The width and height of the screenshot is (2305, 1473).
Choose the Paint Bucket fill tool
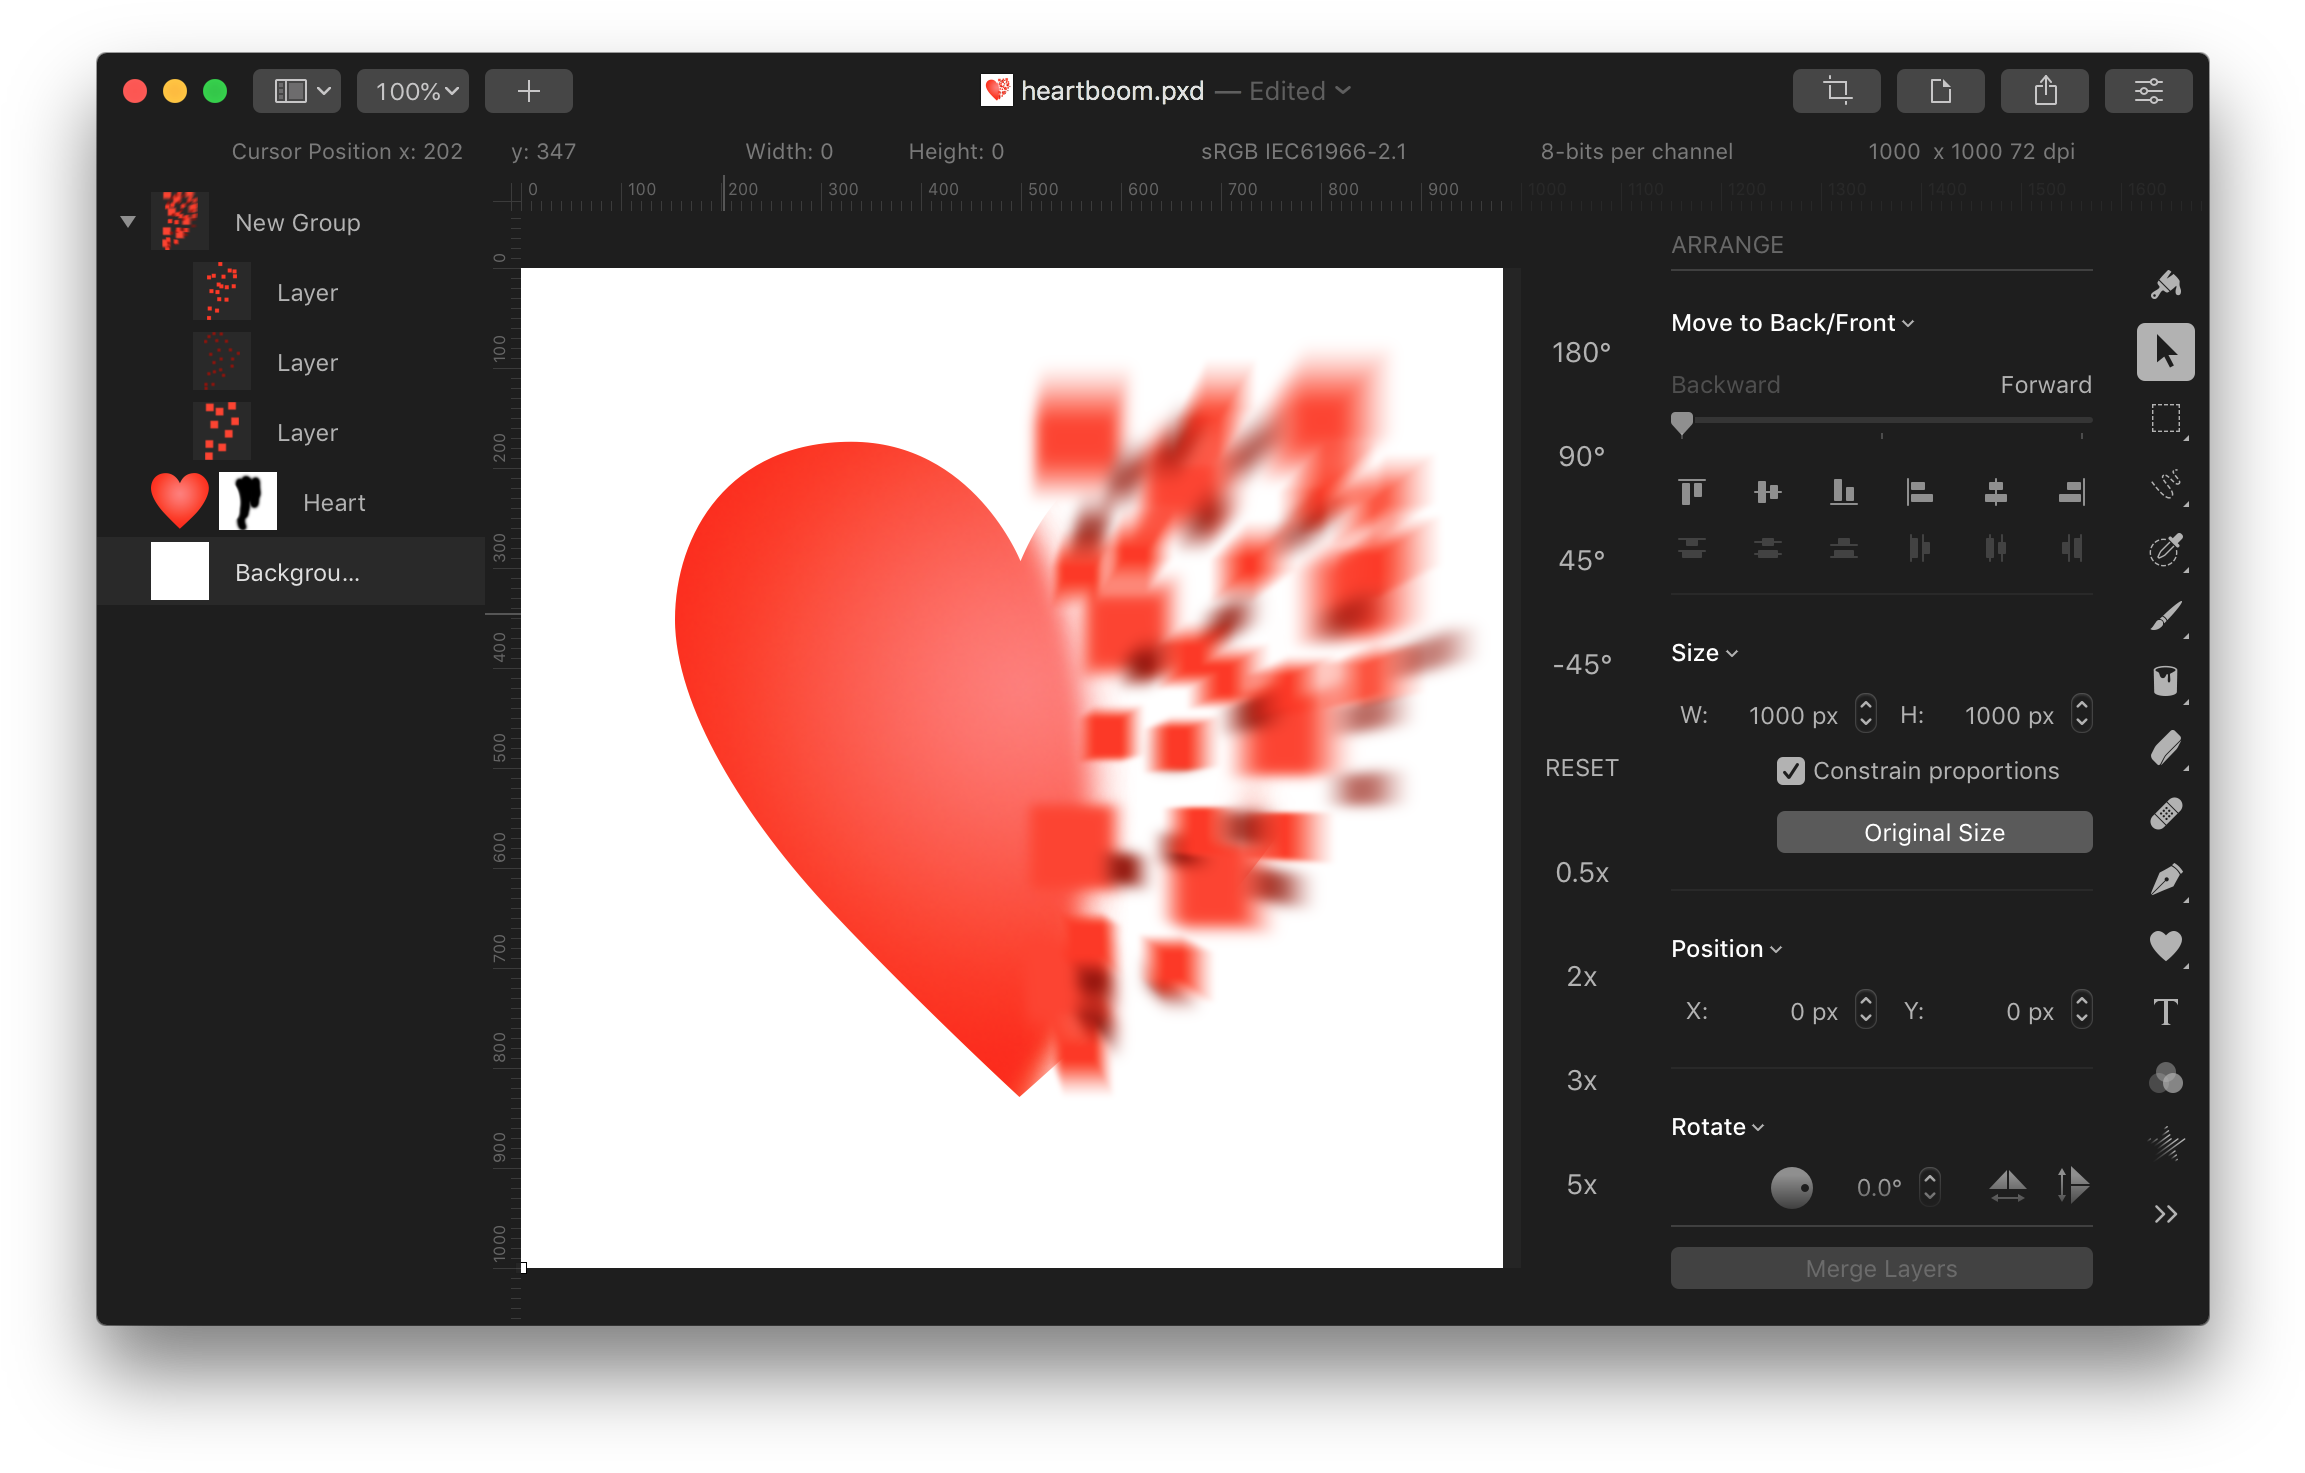click(2165, 681)
